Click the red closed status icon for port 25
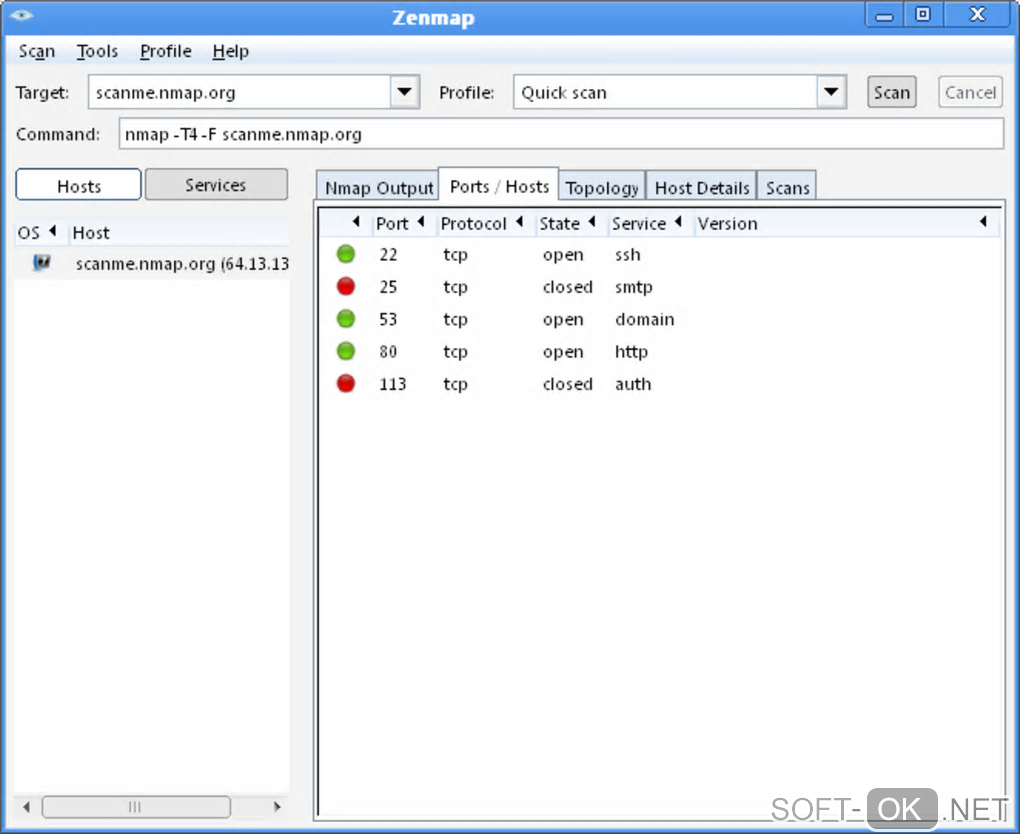The image size is (1020, 834). tap(346, 286)
